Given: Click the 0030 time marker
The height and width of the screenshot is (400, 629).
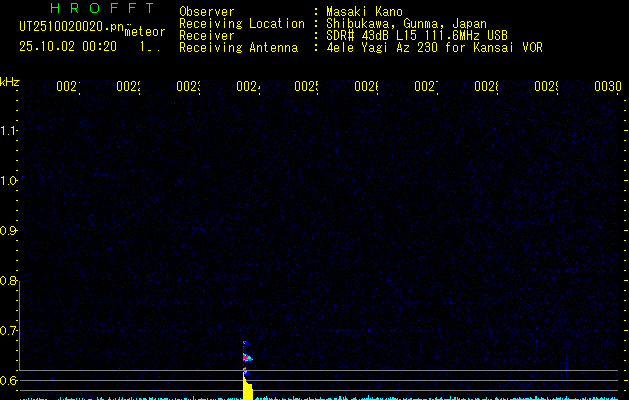Looking at the screenshot, I should pos(607,87).
